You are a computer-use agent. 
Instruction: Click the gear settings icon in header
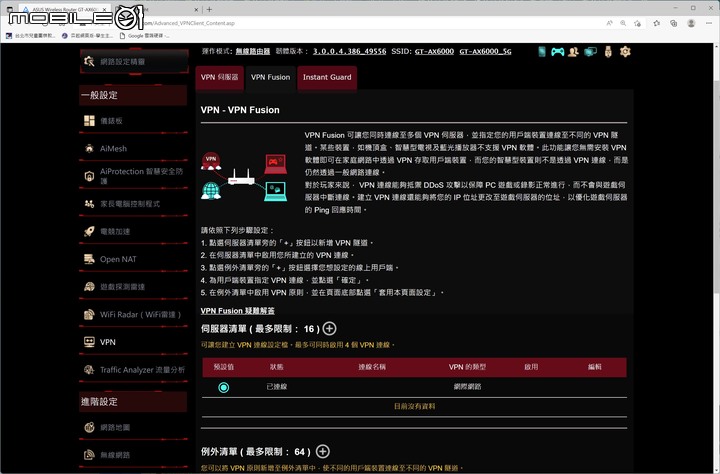[x=625, y=51]
